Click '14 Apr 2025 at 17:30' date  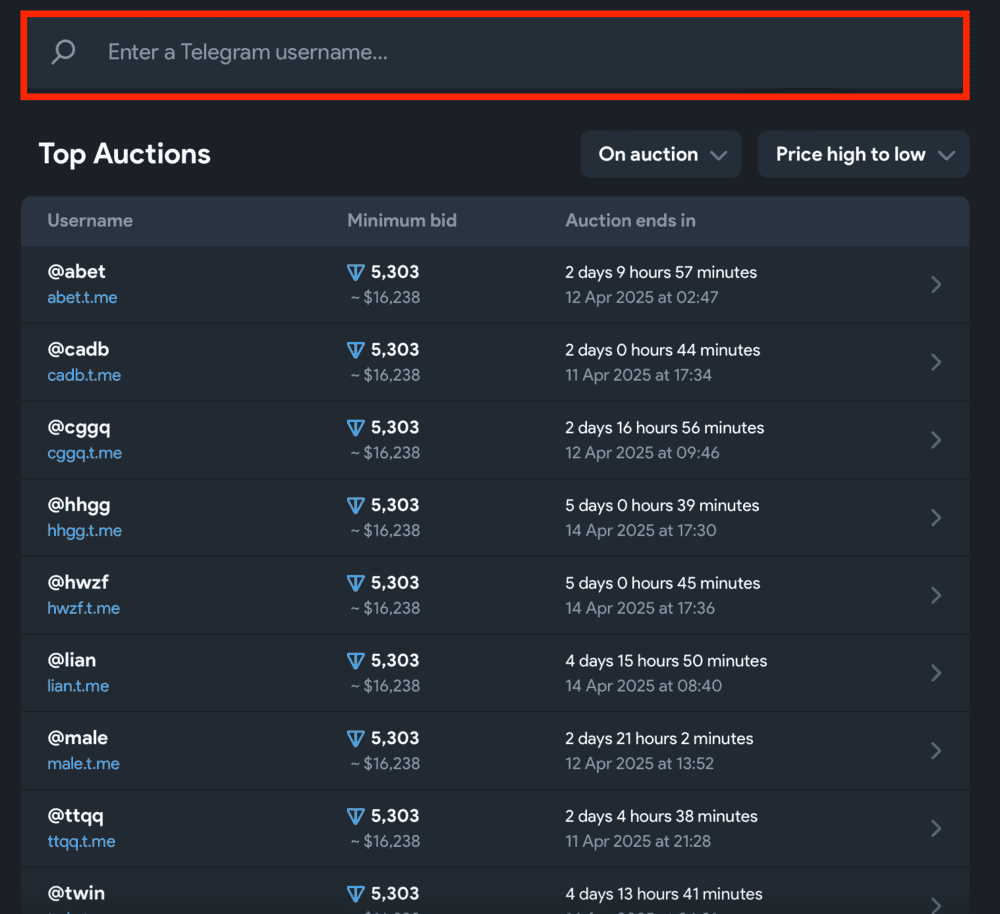click(641, 531)
